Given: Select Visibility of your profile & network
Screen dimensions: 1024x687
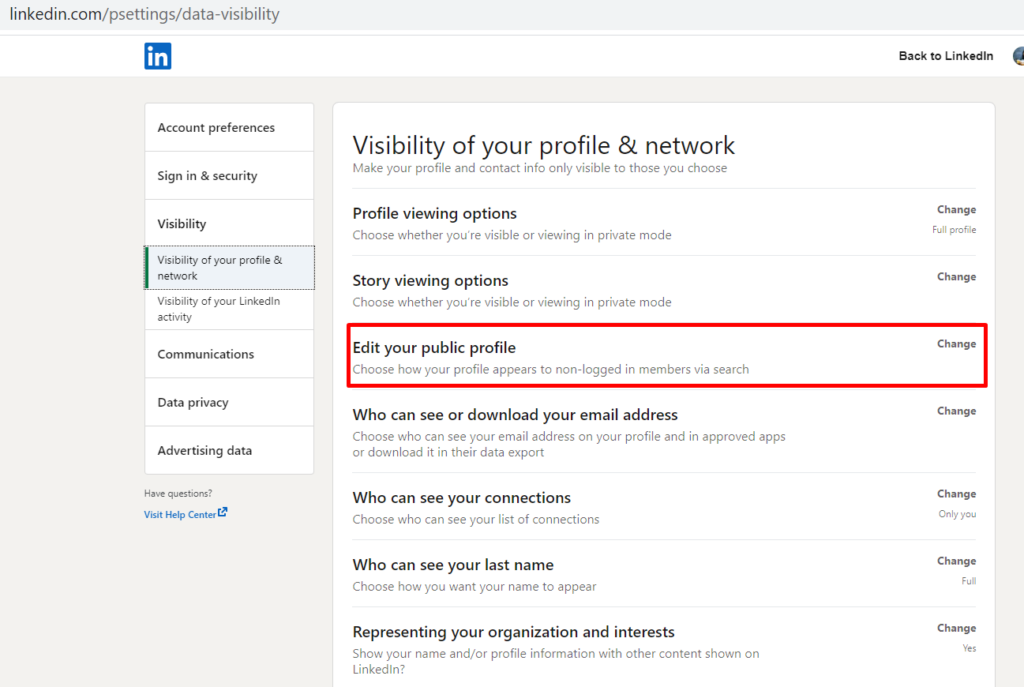Looking at the screenshot, I should (x=229, y=268).
